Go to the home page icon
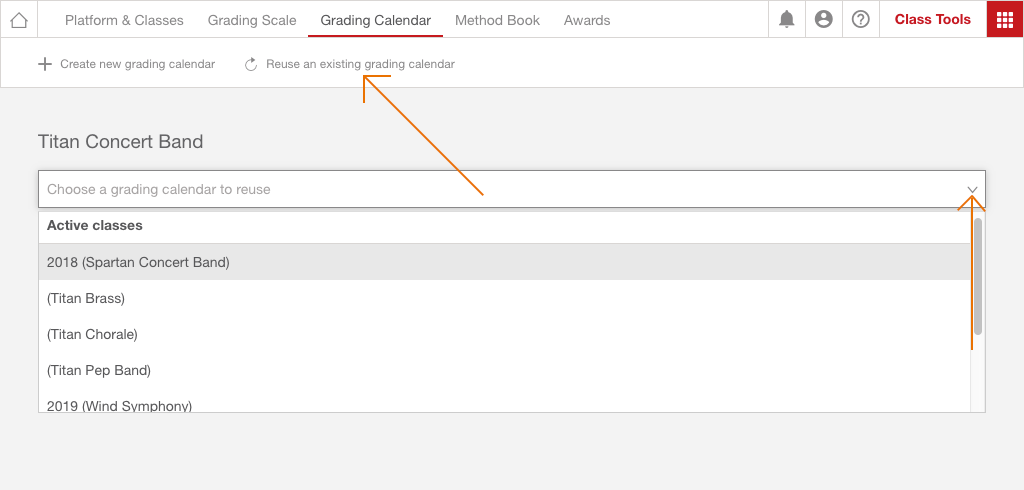The width and height of the screenshot is (1024, 490). 19,20
